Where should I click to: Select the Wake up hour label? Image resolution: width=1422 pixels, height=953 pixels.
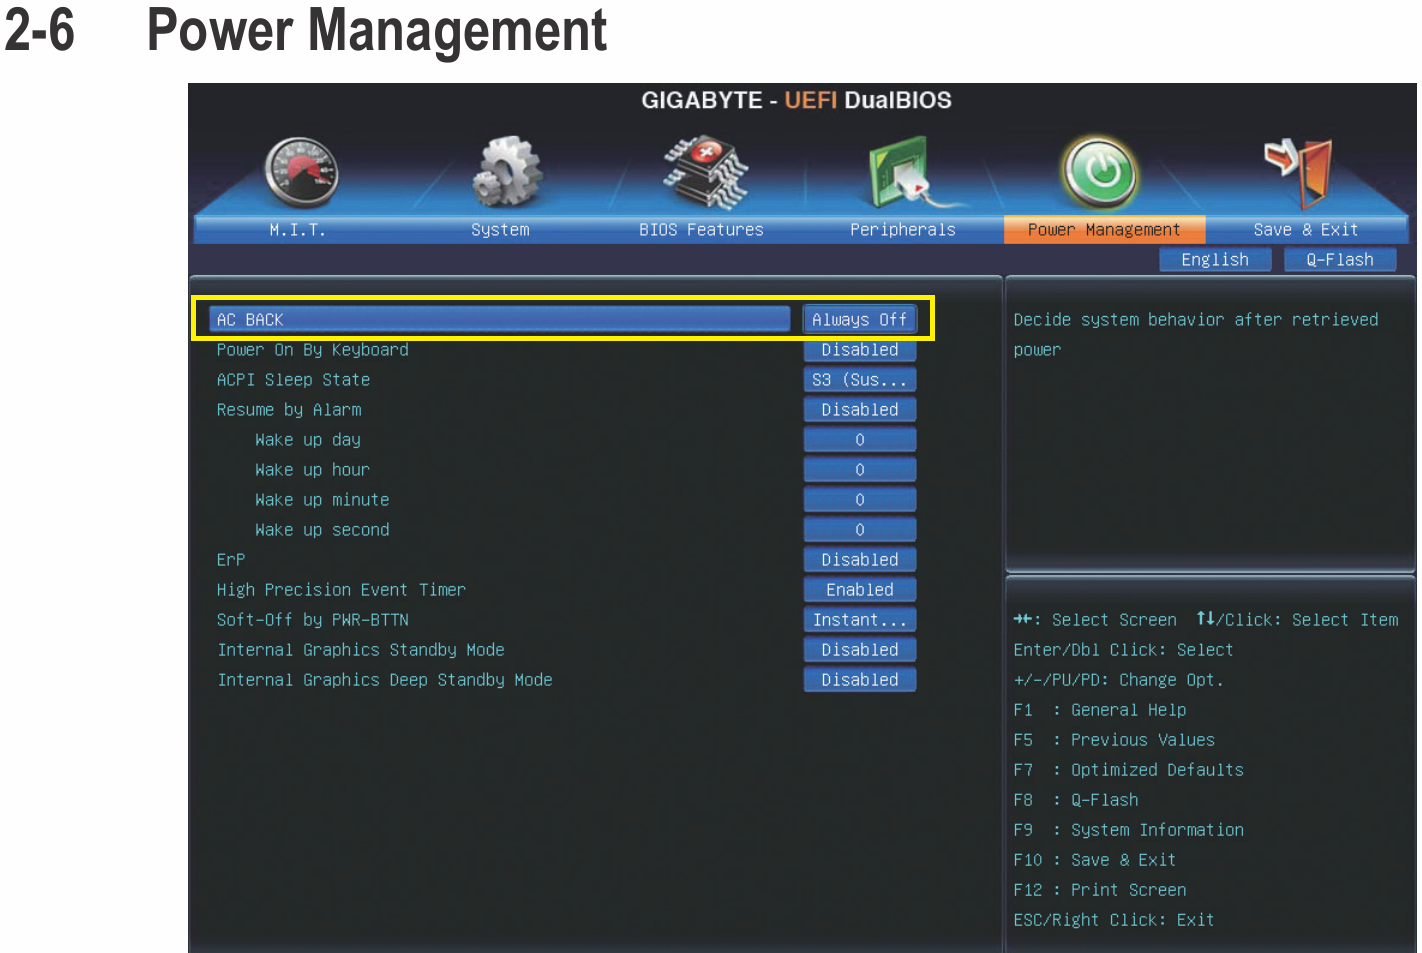(312, 470)
